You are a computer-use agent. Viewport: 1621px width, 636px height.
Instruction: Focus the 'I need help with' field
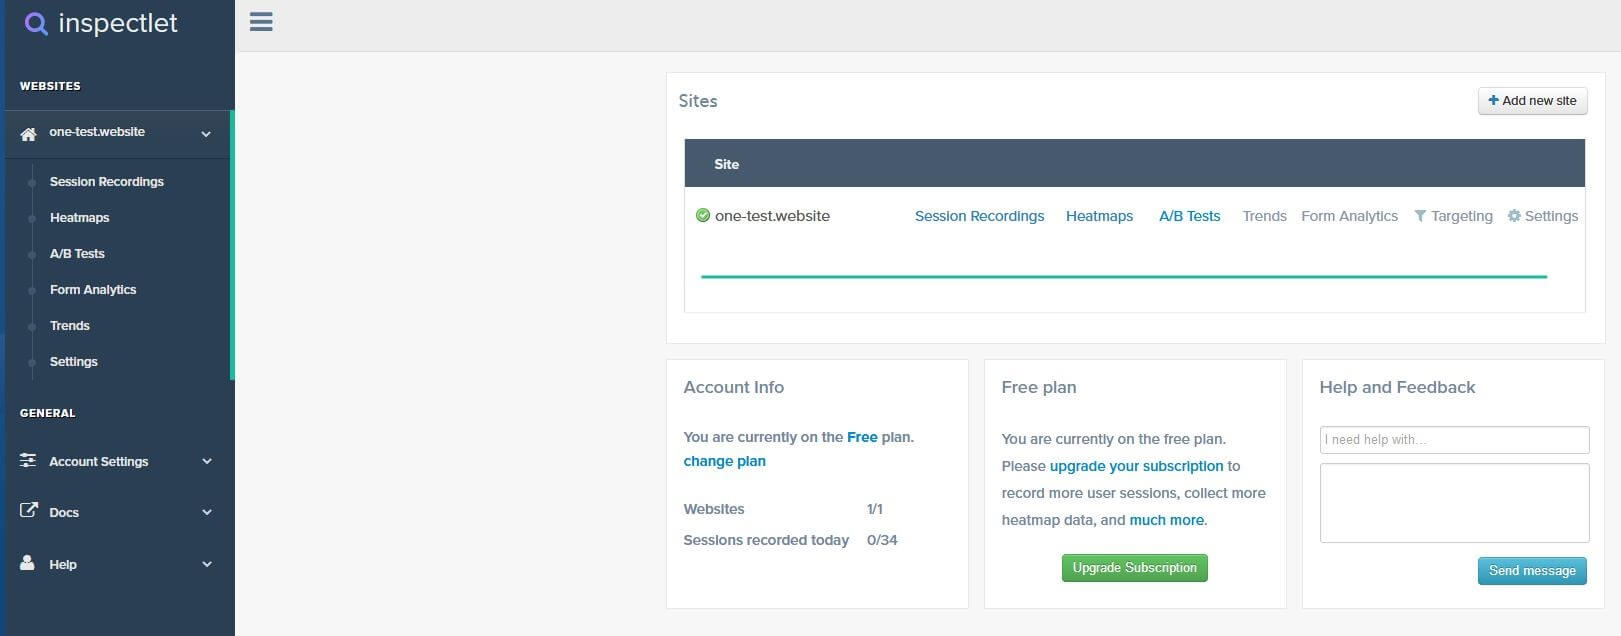coord(1454,440)
